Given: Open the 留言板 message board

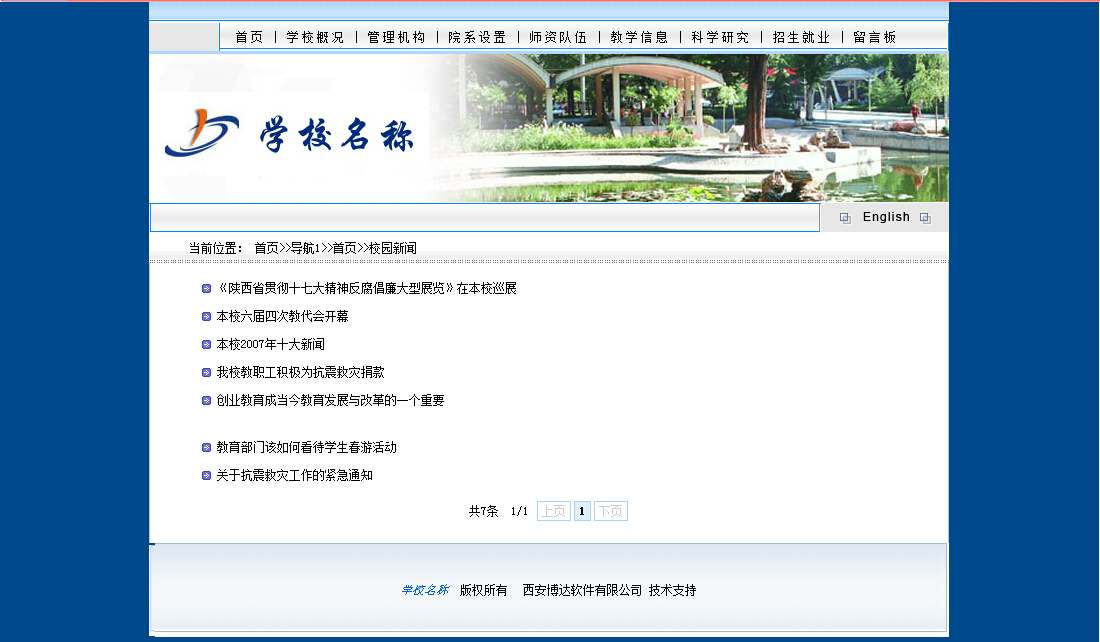Looking at the screenshot, I should [x=875, y=37].
